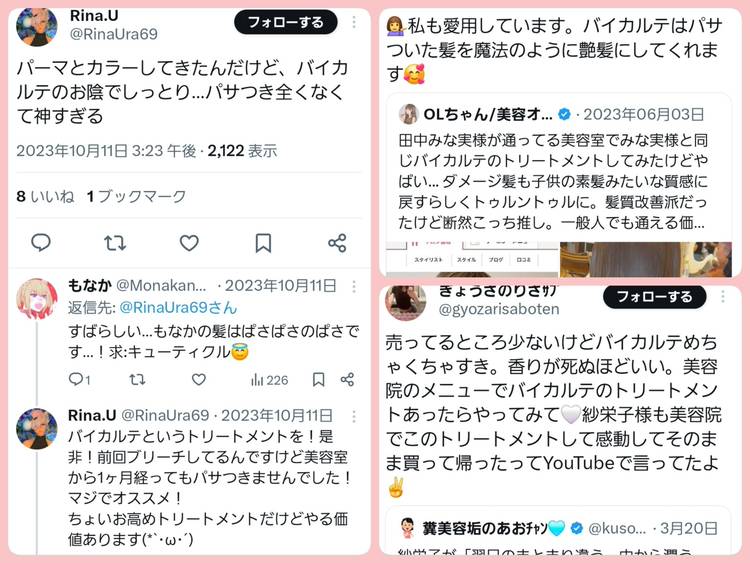This screenshot has height=563, width=750.
Task: Follow @gyozarisaboten with フォローする button
Action: pyautogui.click(x=654, y=297)
